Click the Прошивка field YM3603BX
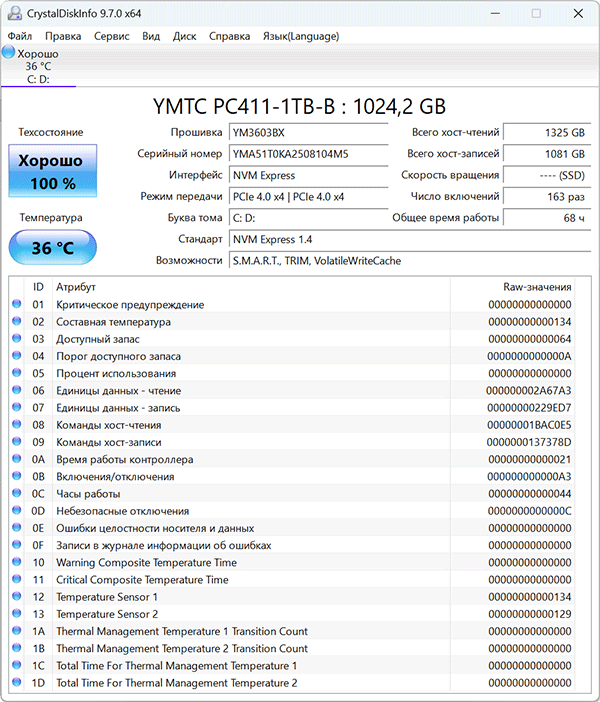Screen dimensions: 600x702 point(308,133)
